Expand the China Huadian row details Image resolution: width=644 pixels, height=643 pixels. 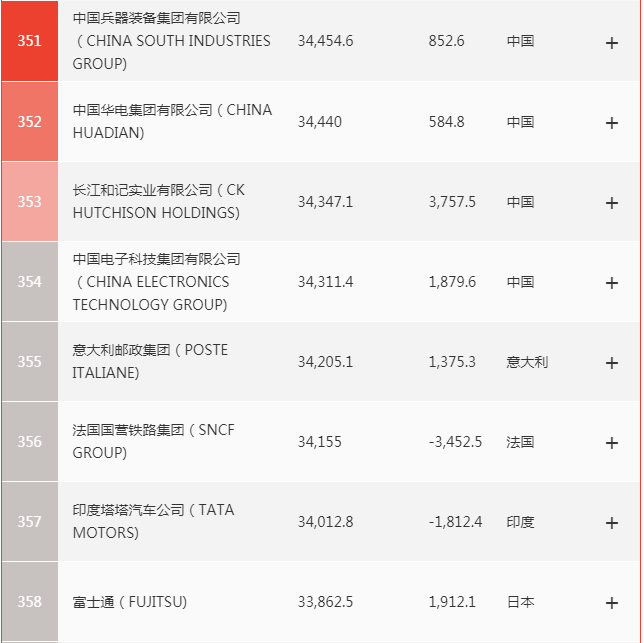click(612, 122)
